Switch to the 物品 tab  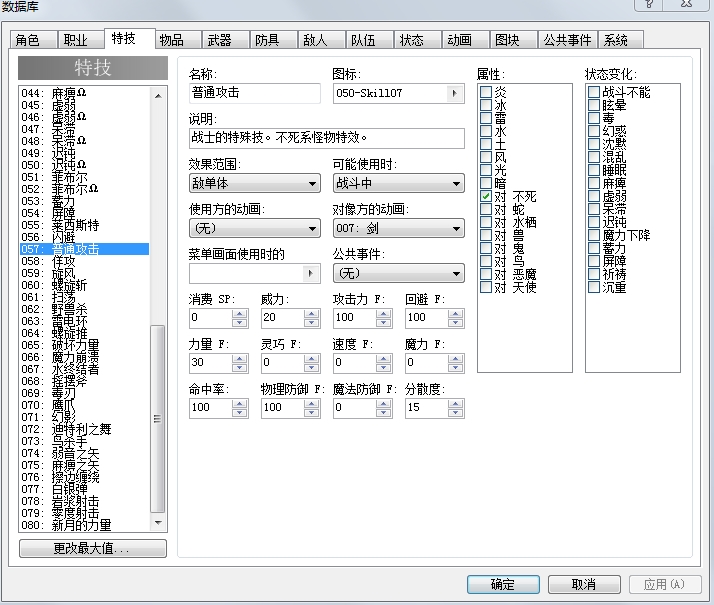click(177, 40)
